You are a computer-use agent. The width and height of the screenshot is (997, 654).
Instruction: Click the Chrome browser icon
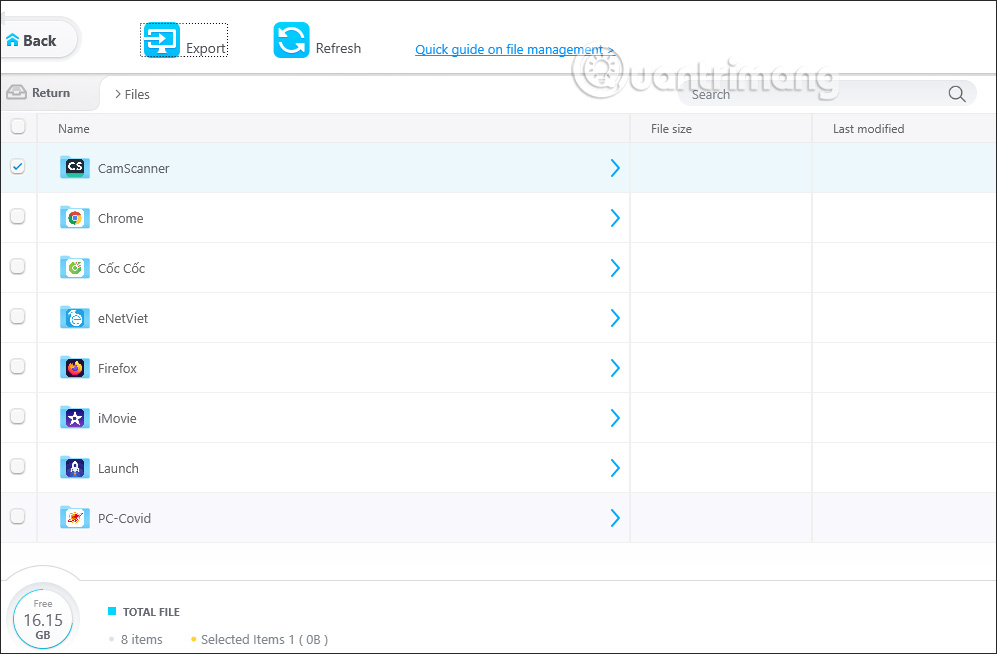(x=74, y=217)
